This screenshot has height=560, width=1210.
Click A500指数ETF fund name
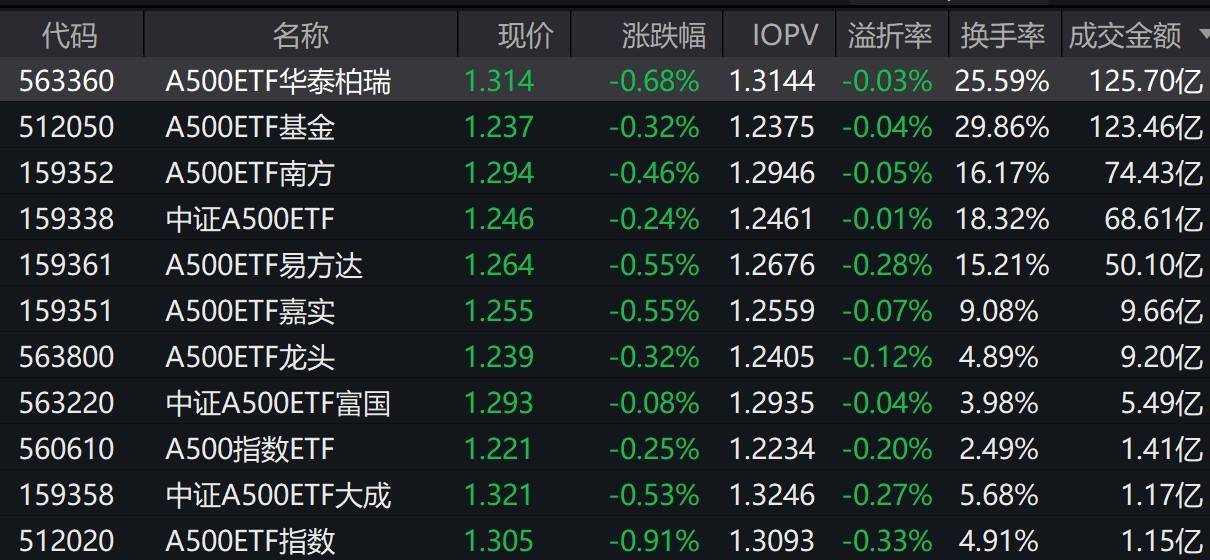250,449
